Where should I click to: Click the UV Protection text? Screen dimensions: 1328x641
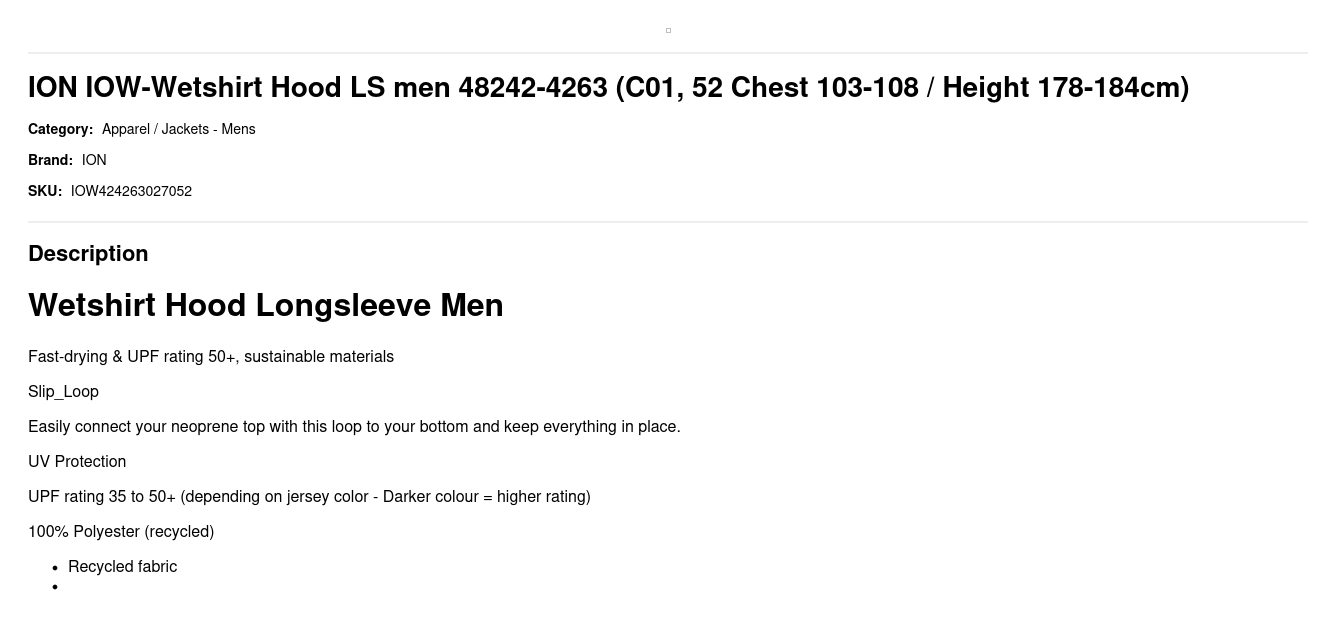(77, 462)
